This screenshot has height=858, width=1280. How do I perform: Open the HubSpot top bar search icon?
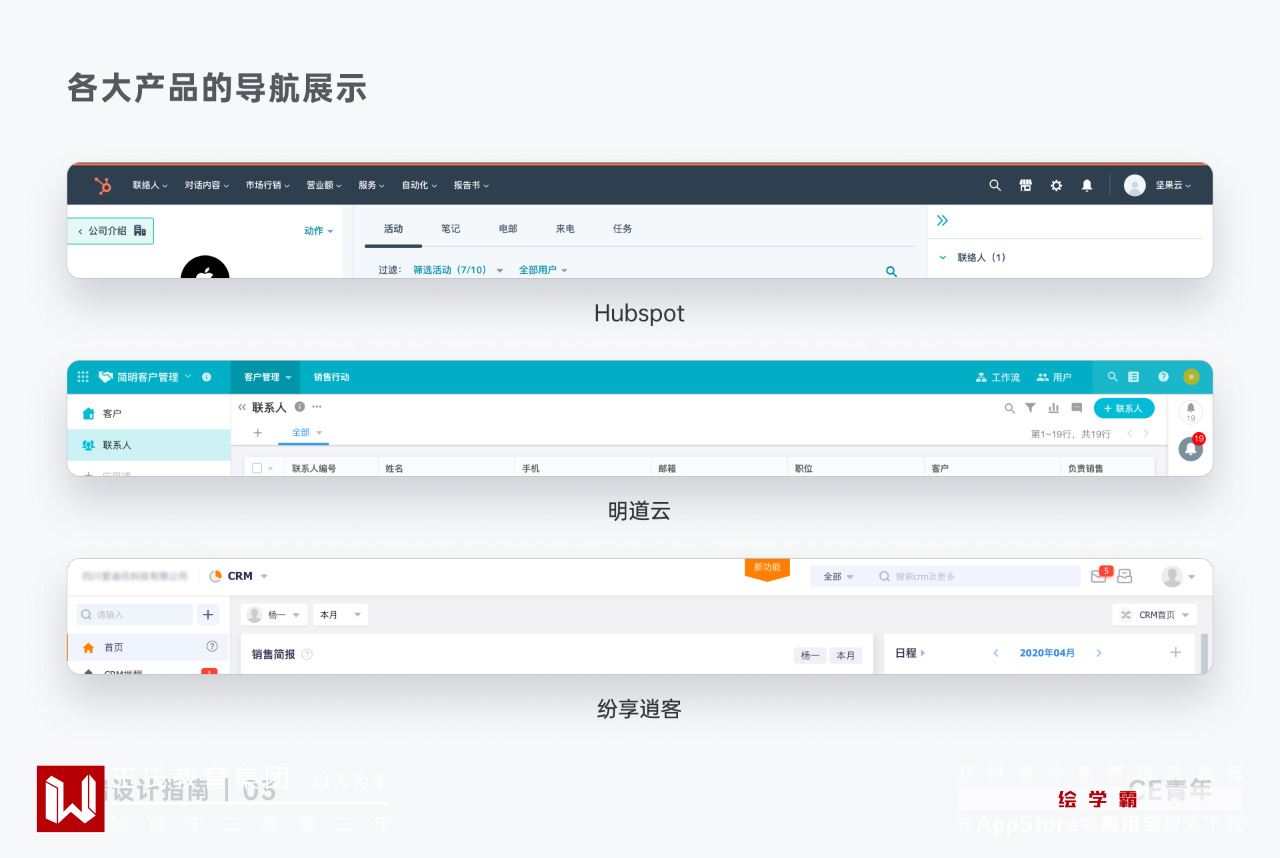coord(995,185)
